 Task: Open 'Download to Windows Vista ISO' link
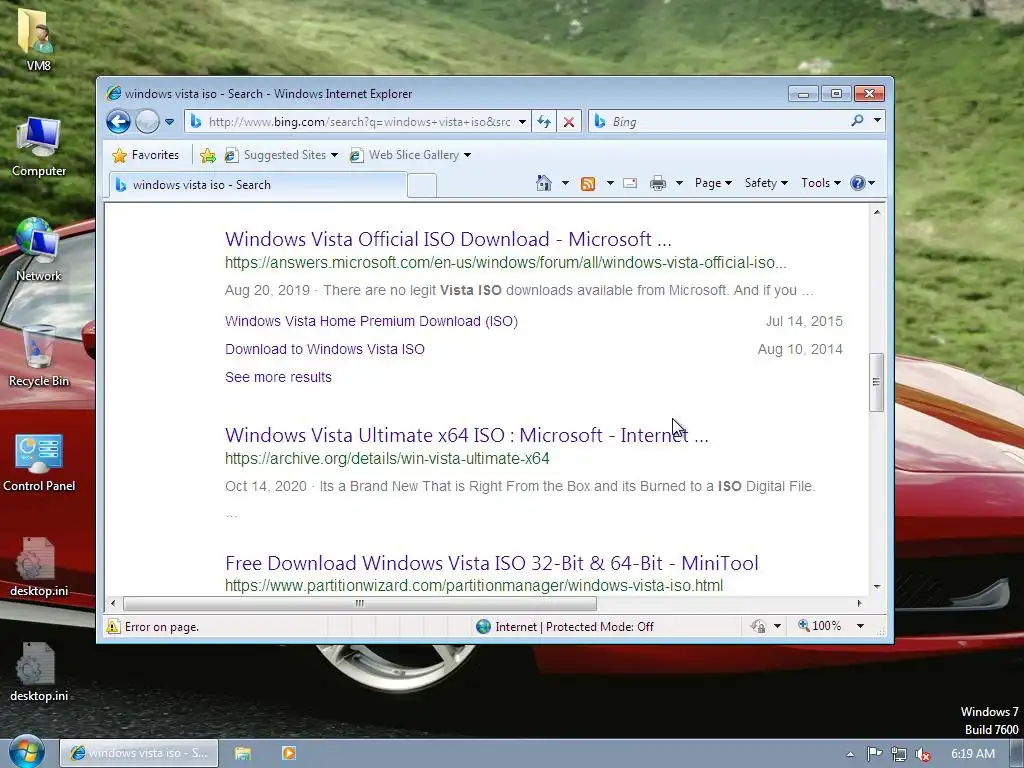coord(325,349)
